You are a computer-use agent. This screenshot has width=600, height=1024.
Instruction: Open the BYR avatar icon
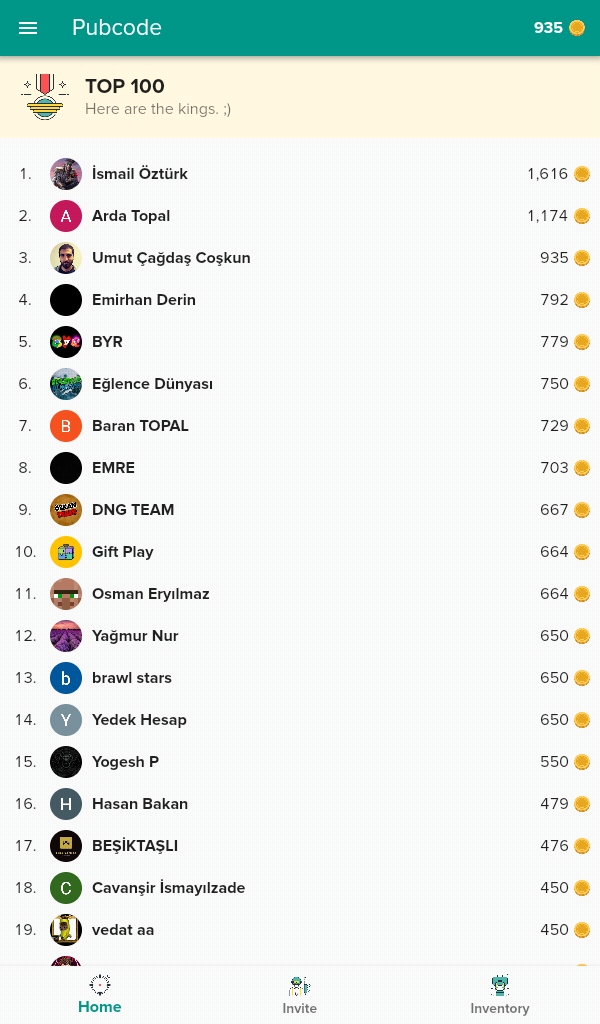coord(66,342)
